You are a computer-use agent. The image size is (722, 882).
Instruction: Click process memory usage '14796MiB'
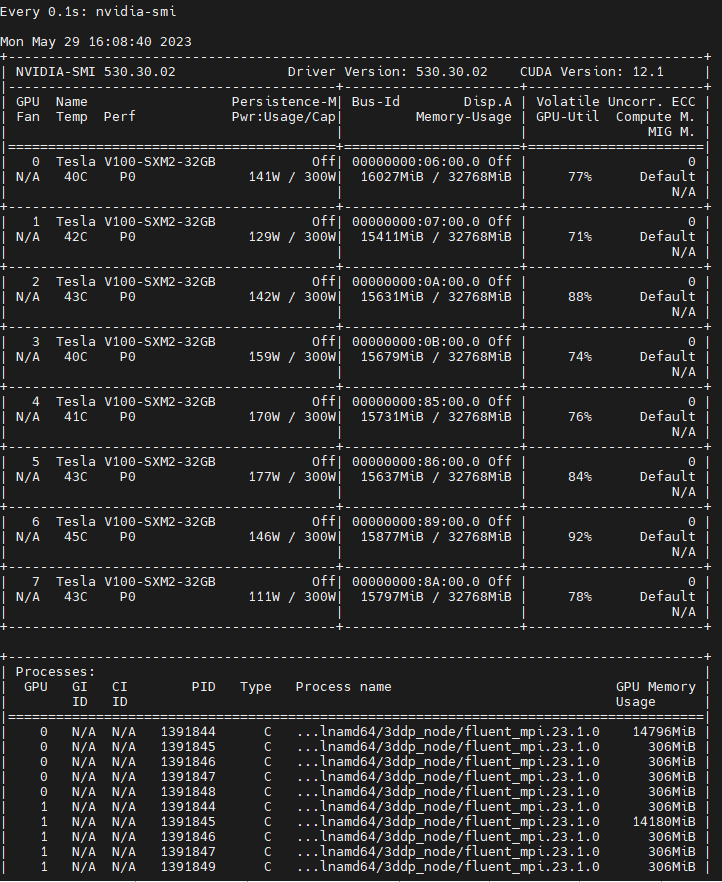point(664,732)
